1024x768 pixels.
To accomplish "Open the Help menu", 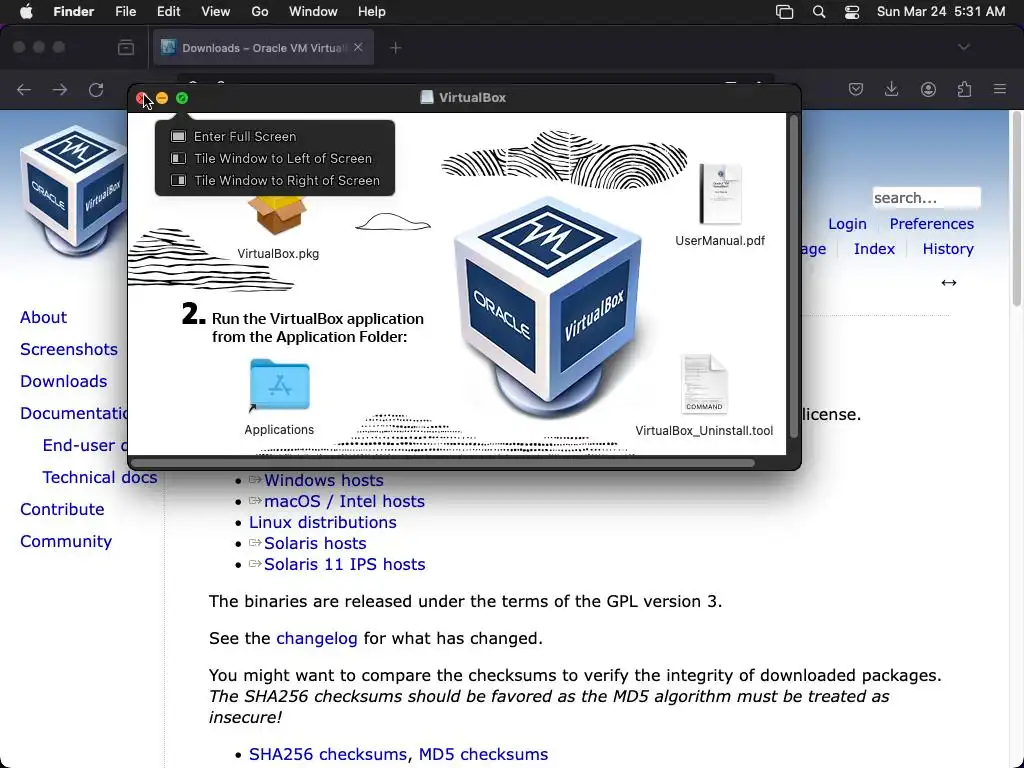I will tap(372, 12).
